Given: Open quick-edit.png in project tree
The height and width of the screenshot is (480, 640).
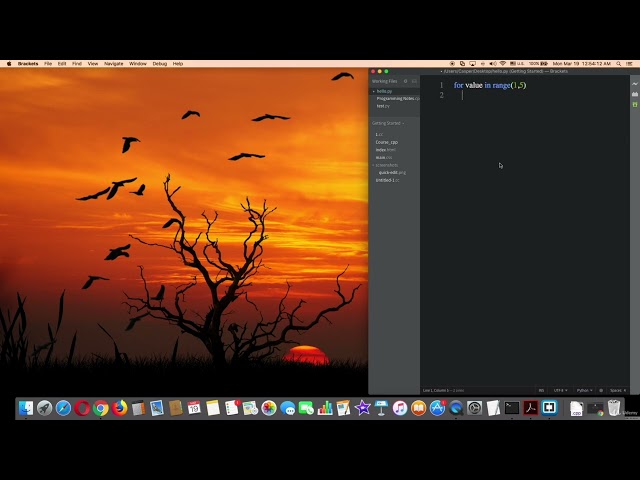Looking at the screenshot, I should click(392, 172).
